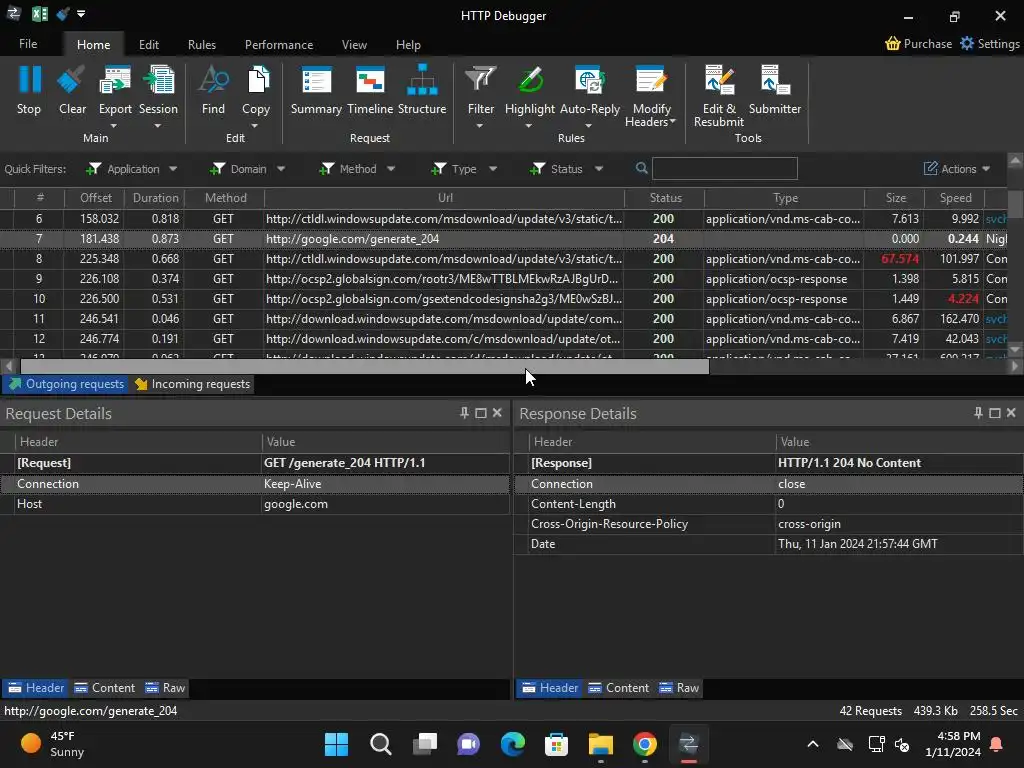Sort the list by Size column header

[x=895, y=198]
